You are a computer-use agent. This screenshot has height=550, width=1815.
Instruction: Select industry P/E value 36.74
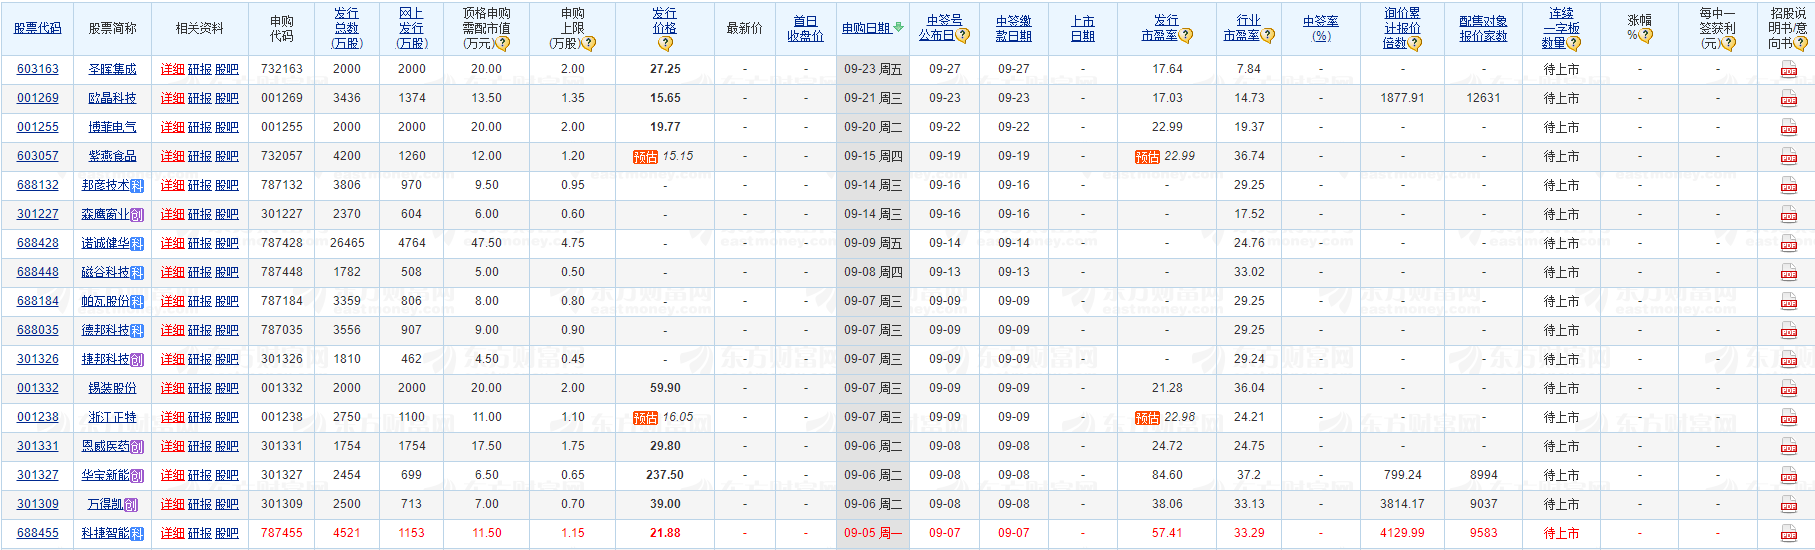(1249, 156)
